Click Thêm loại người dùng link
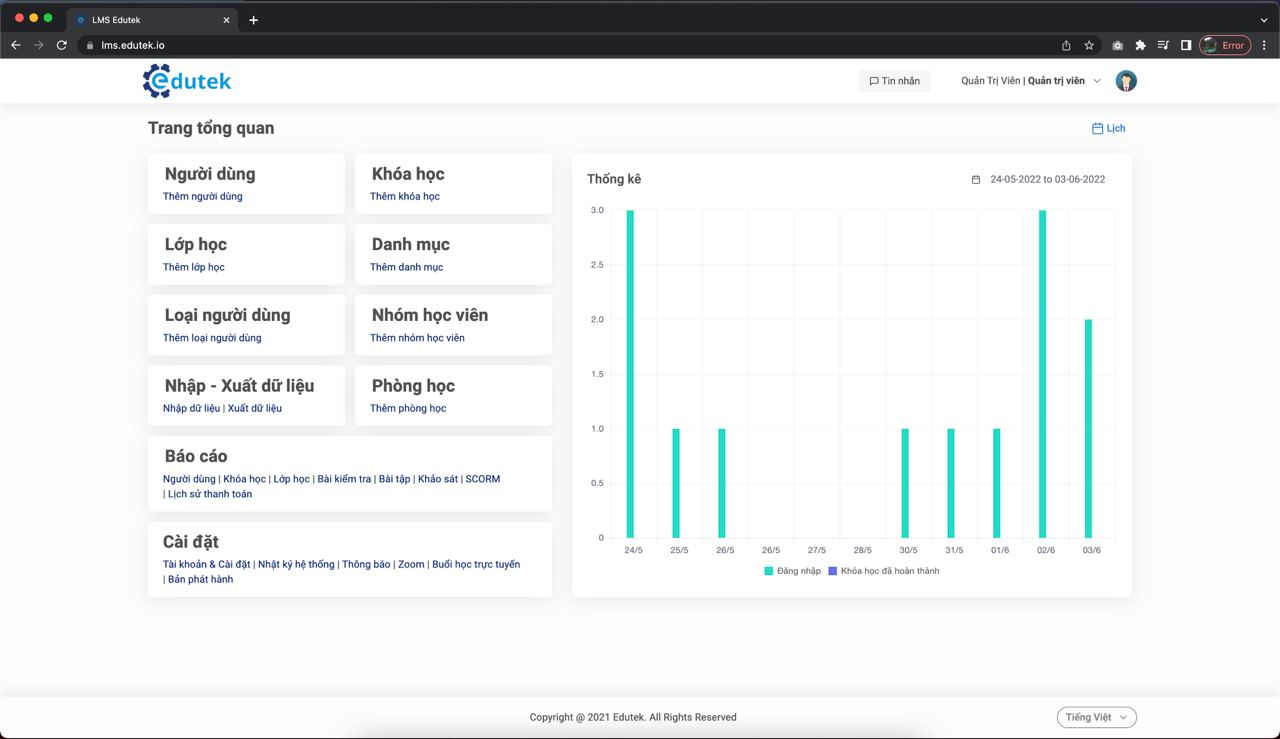1280x739 pixels. point(212,338)
